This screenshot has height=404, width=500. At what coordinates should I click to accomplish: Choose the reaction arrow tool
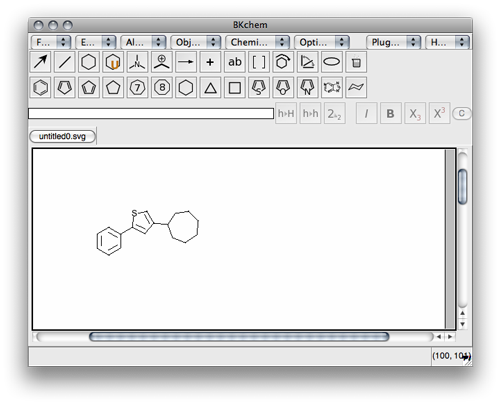186,62
